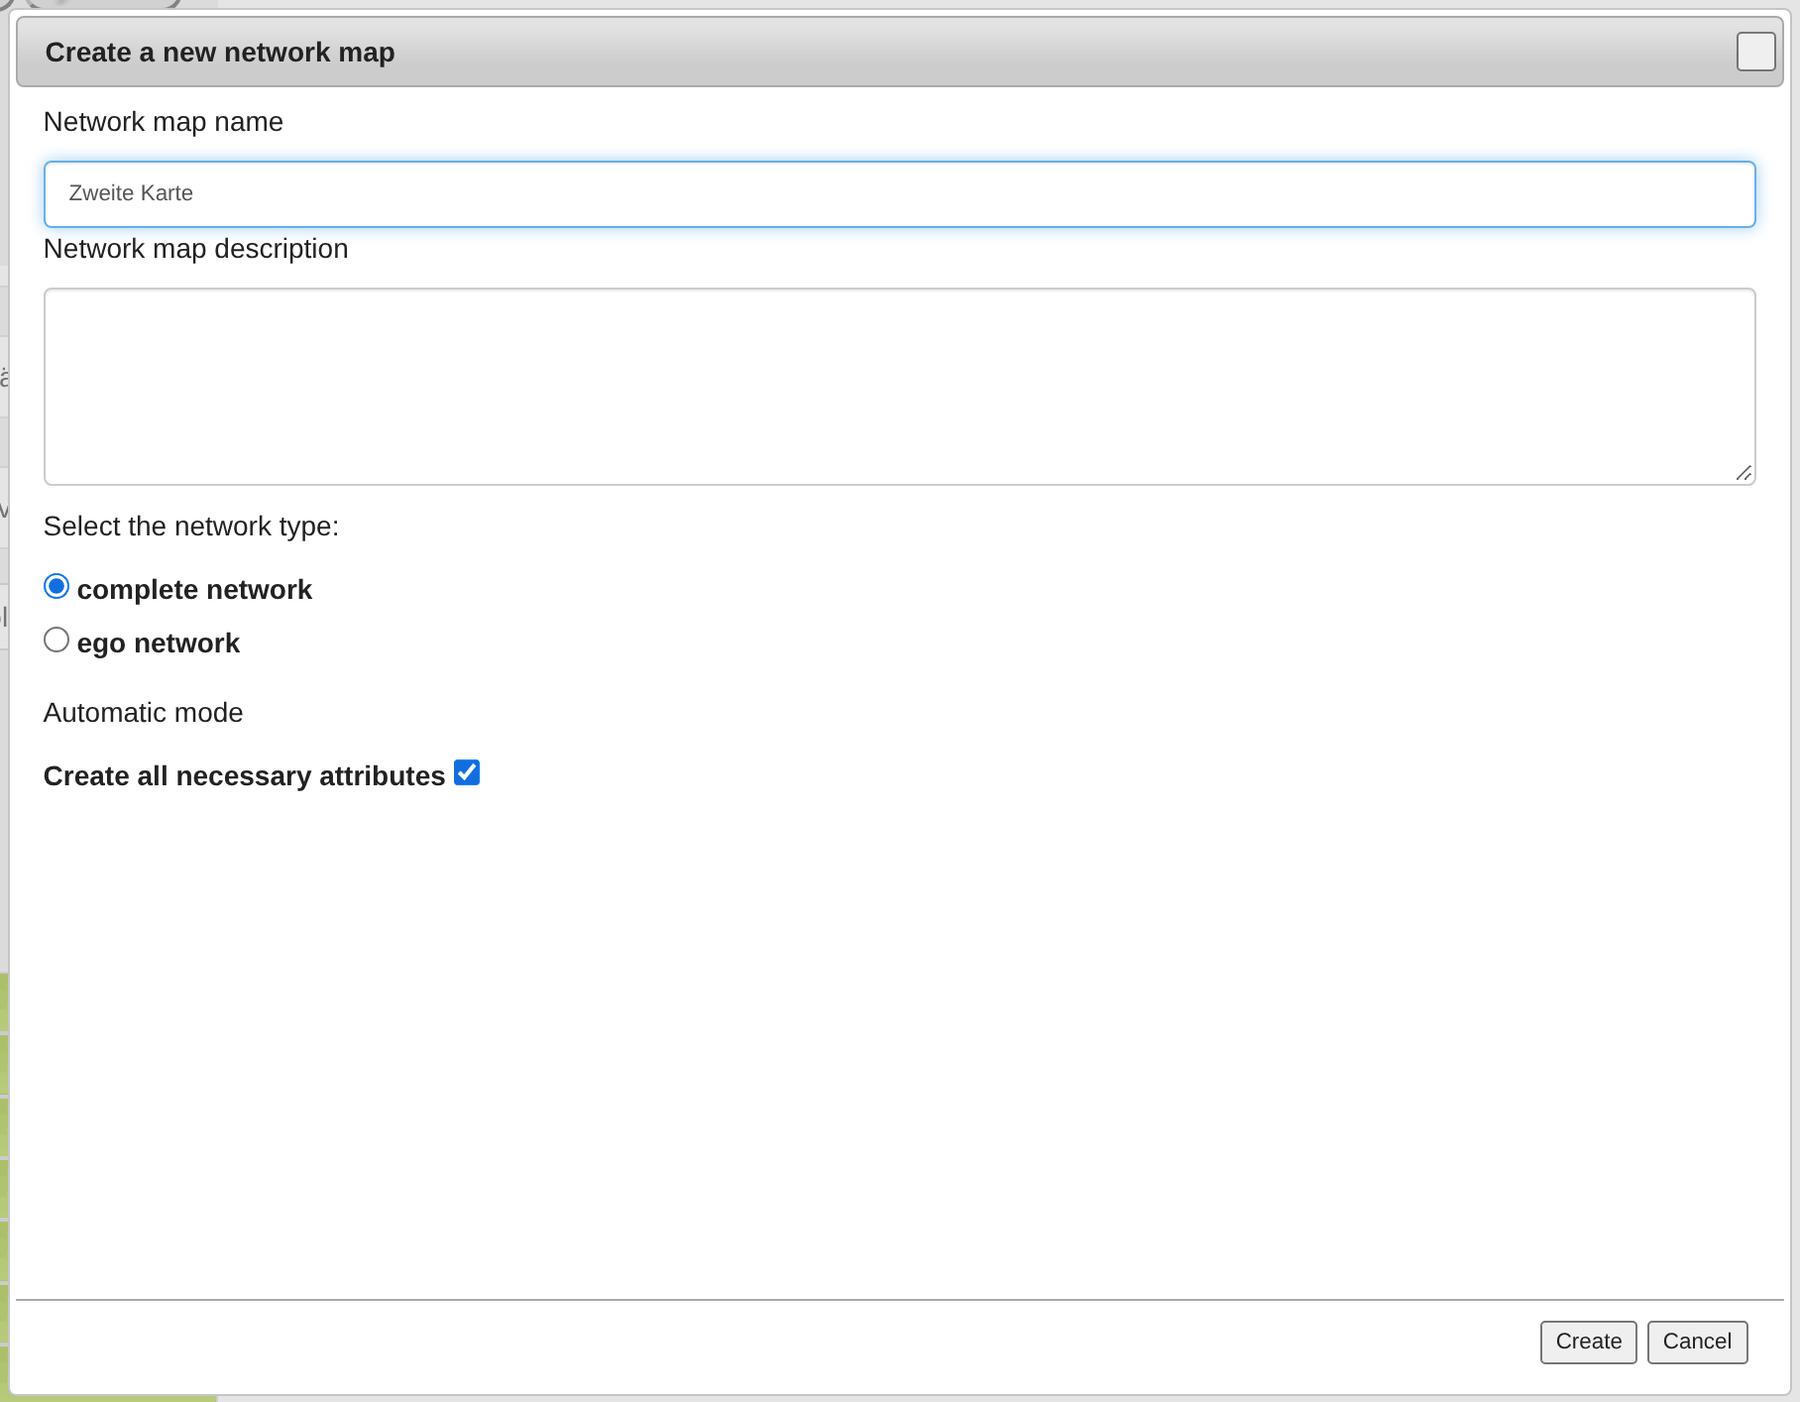Focus the Network map description textarea
Screen dimensions: 1800x1402
point(899,387)
